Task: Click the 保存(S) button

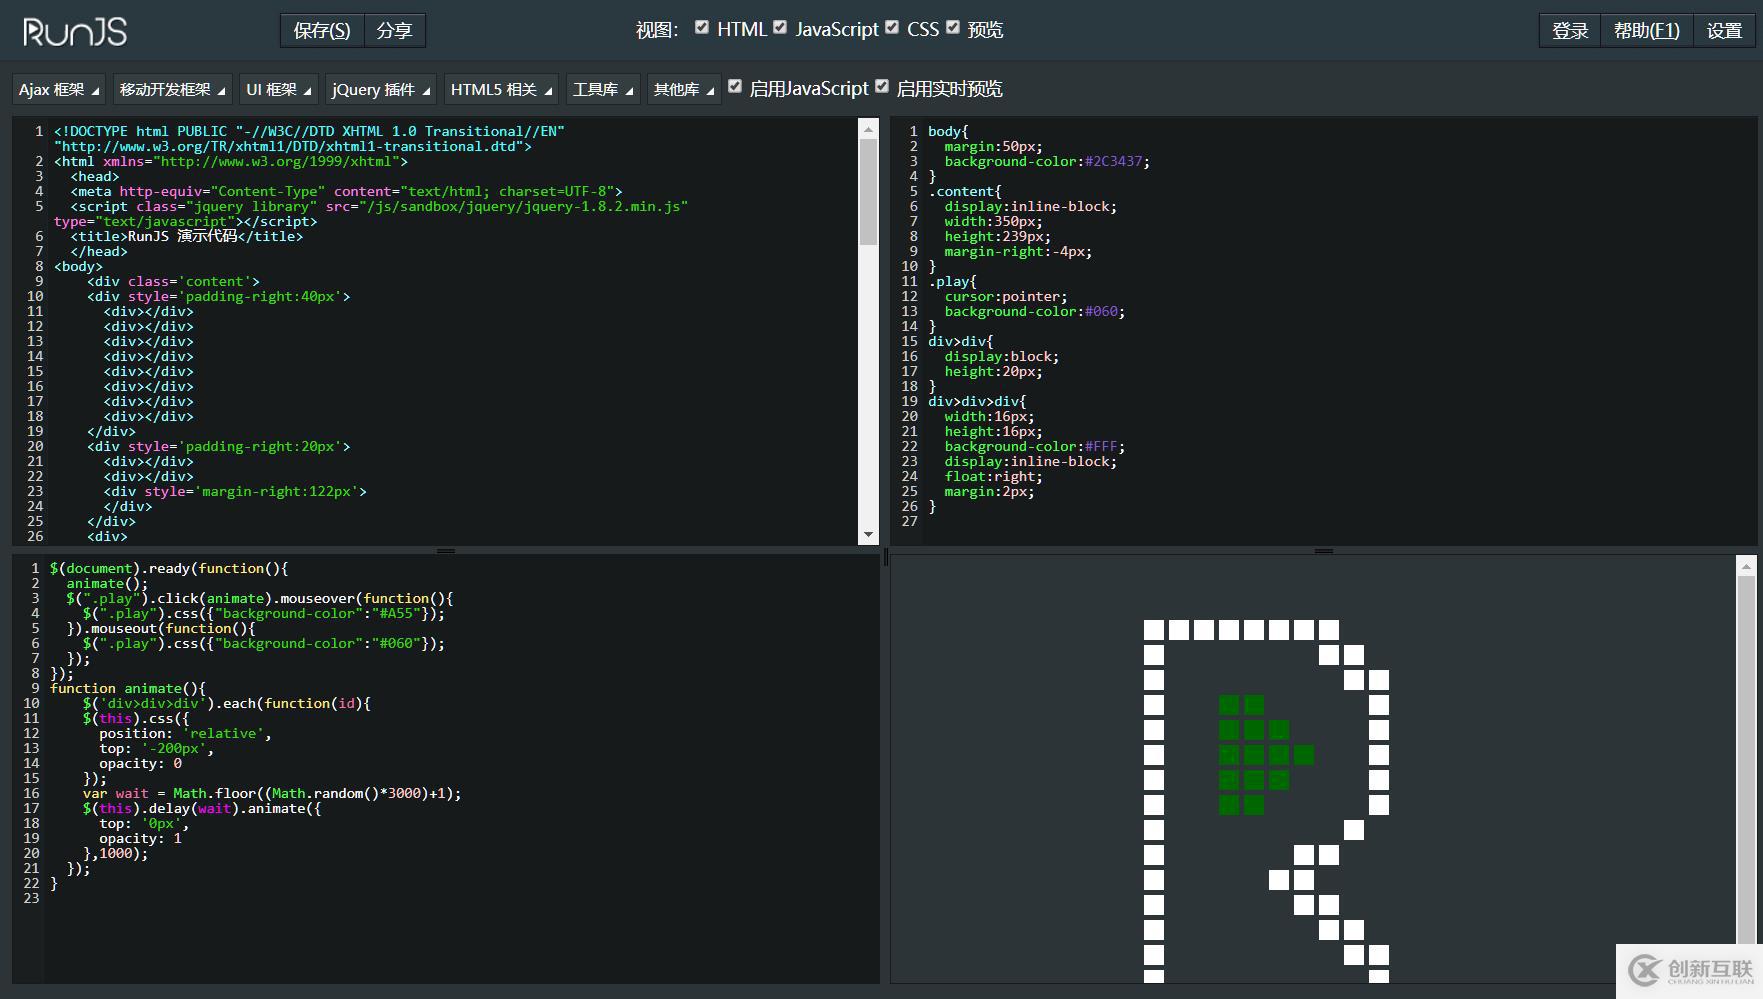Action: click(322, 31)
